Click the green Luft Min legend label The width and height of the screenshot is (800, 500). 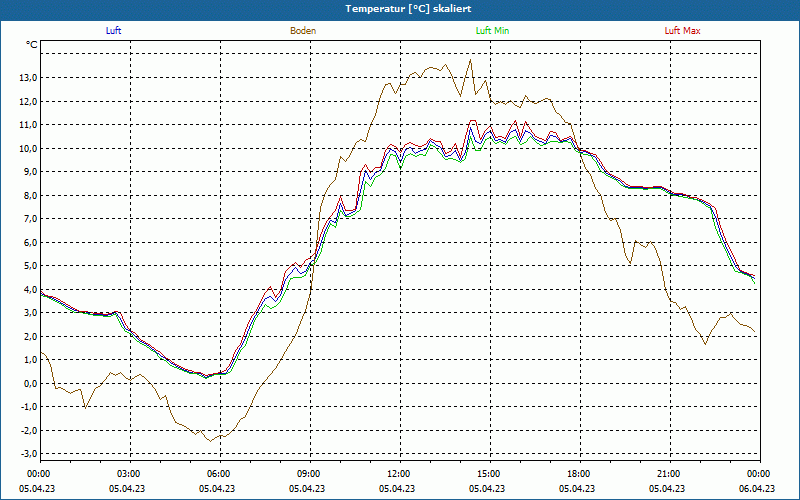[492, 31]
